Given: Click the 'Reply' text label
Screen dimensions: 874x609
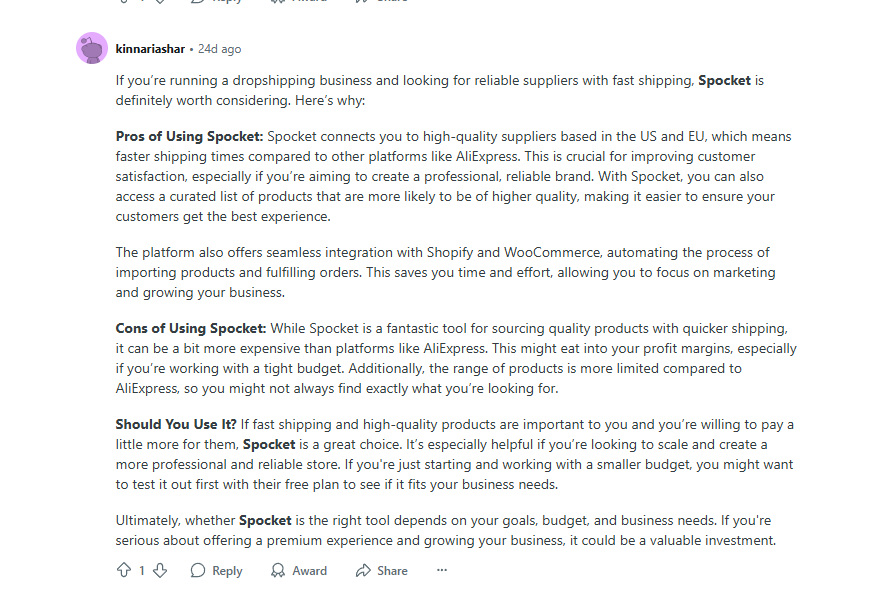Looking at the screenshot, I should (x=227, y=571).
